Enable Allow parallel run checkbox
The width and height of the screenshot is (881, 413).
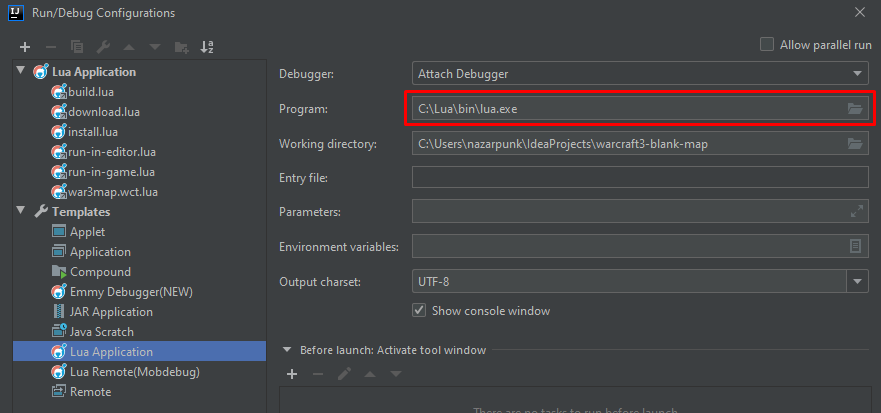tap(767, 44)
